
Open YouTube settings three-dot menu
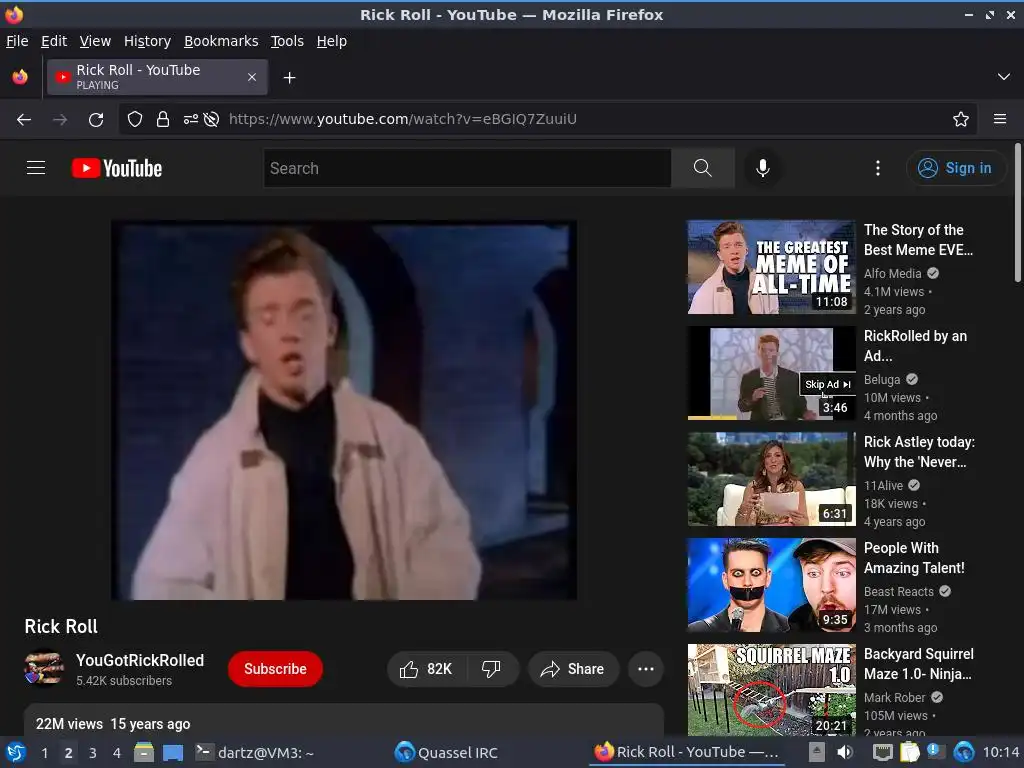coord(878,168)
